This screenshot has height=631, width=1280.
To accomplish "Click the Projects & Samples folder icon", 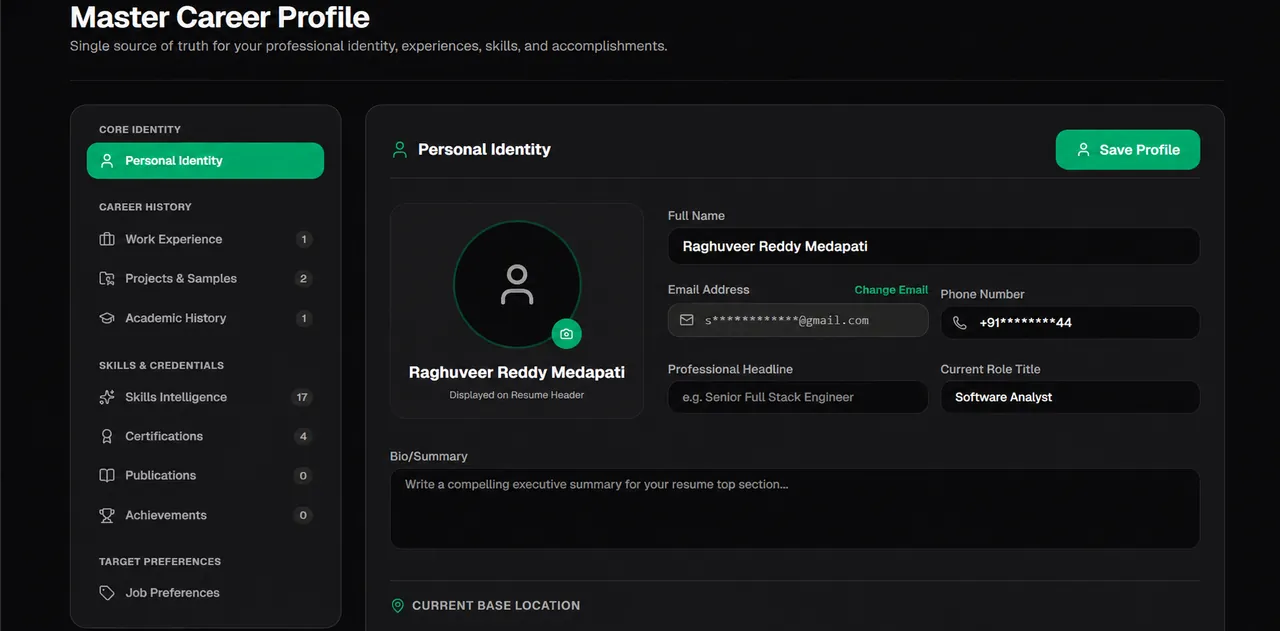I will (107, 279).
